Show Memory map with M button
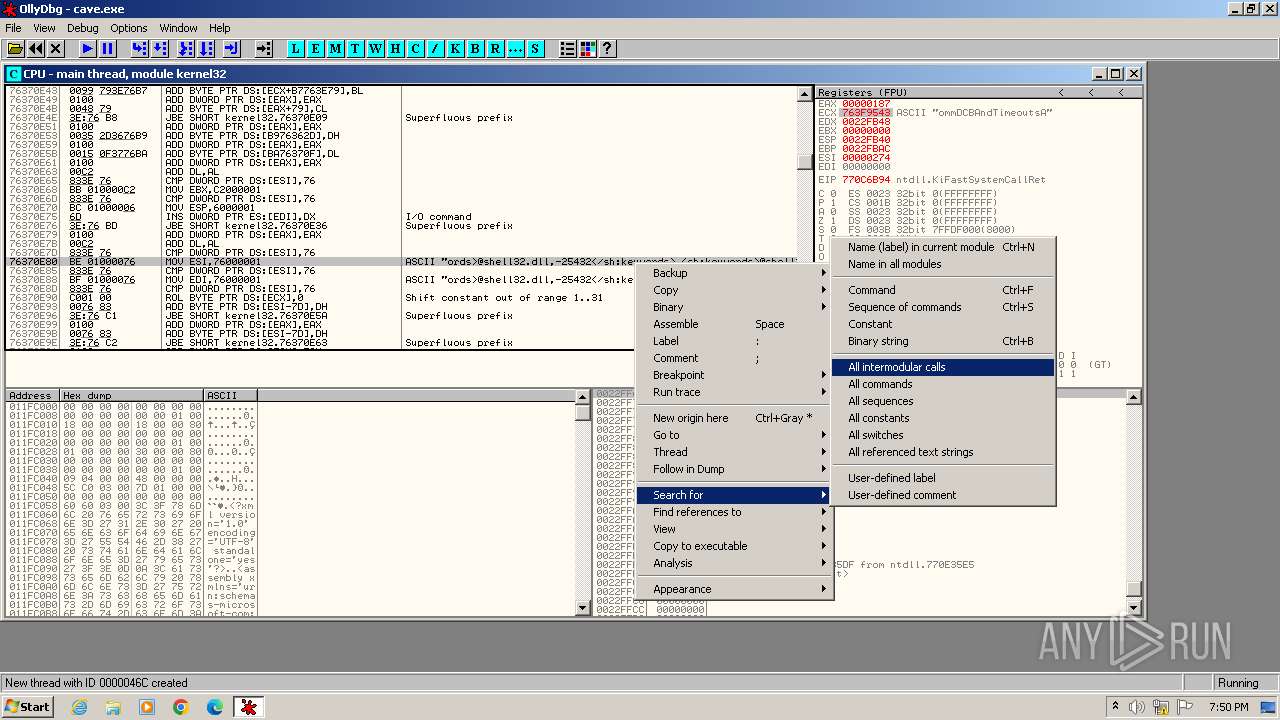 click(335, 48)
